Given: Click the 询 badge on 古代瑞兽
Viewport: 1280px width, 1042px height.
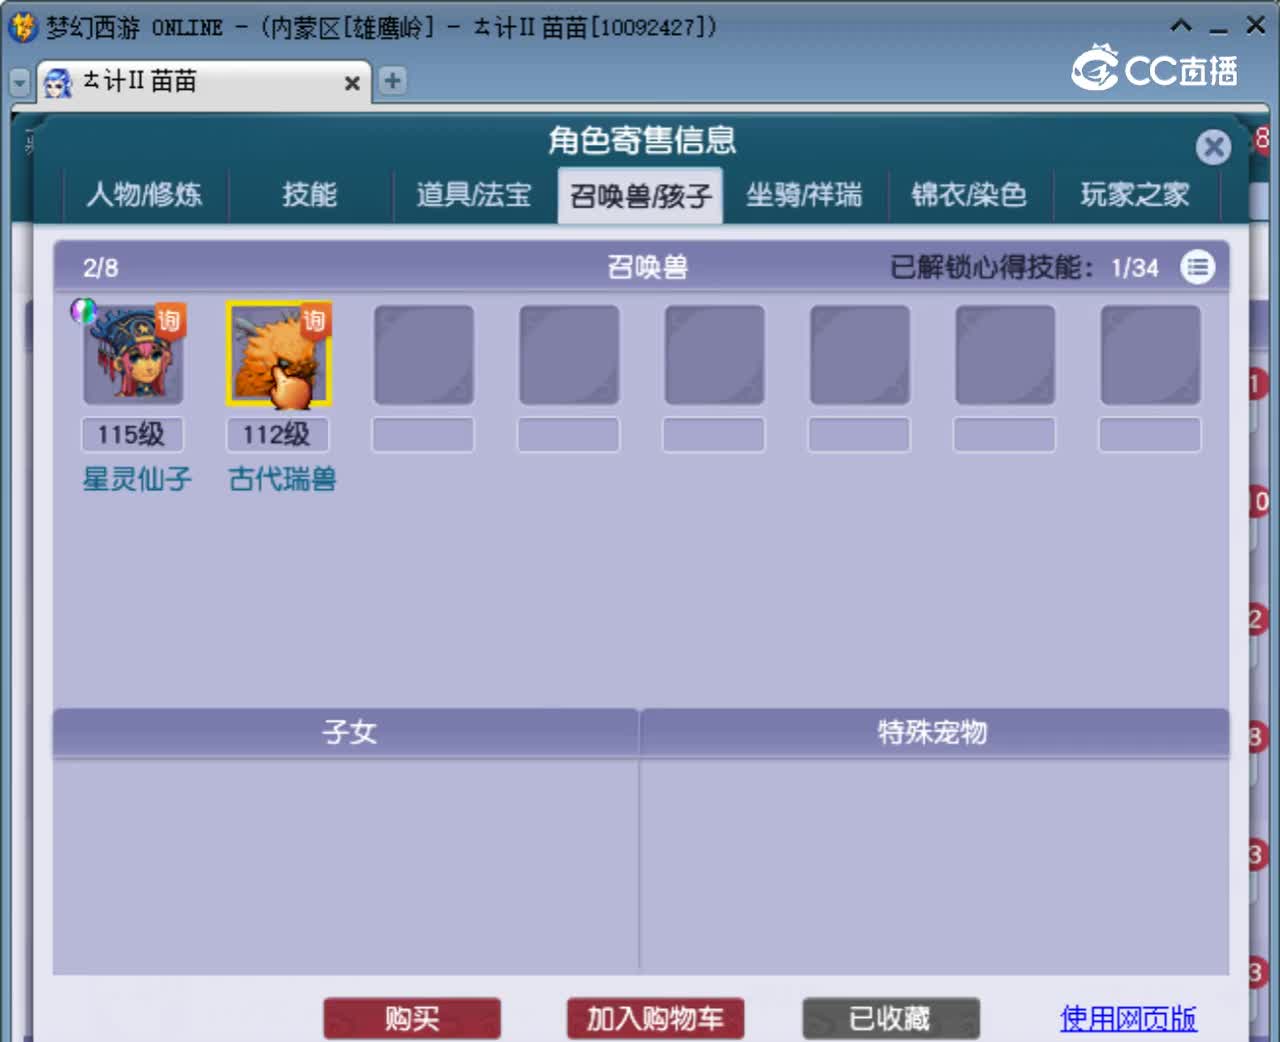Looking at the screenshot, I should [x=315, y=321].
